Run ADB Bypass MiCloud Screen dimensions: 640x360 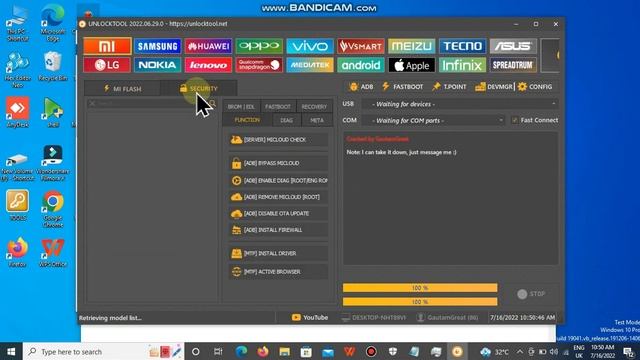tap(278, 163)
